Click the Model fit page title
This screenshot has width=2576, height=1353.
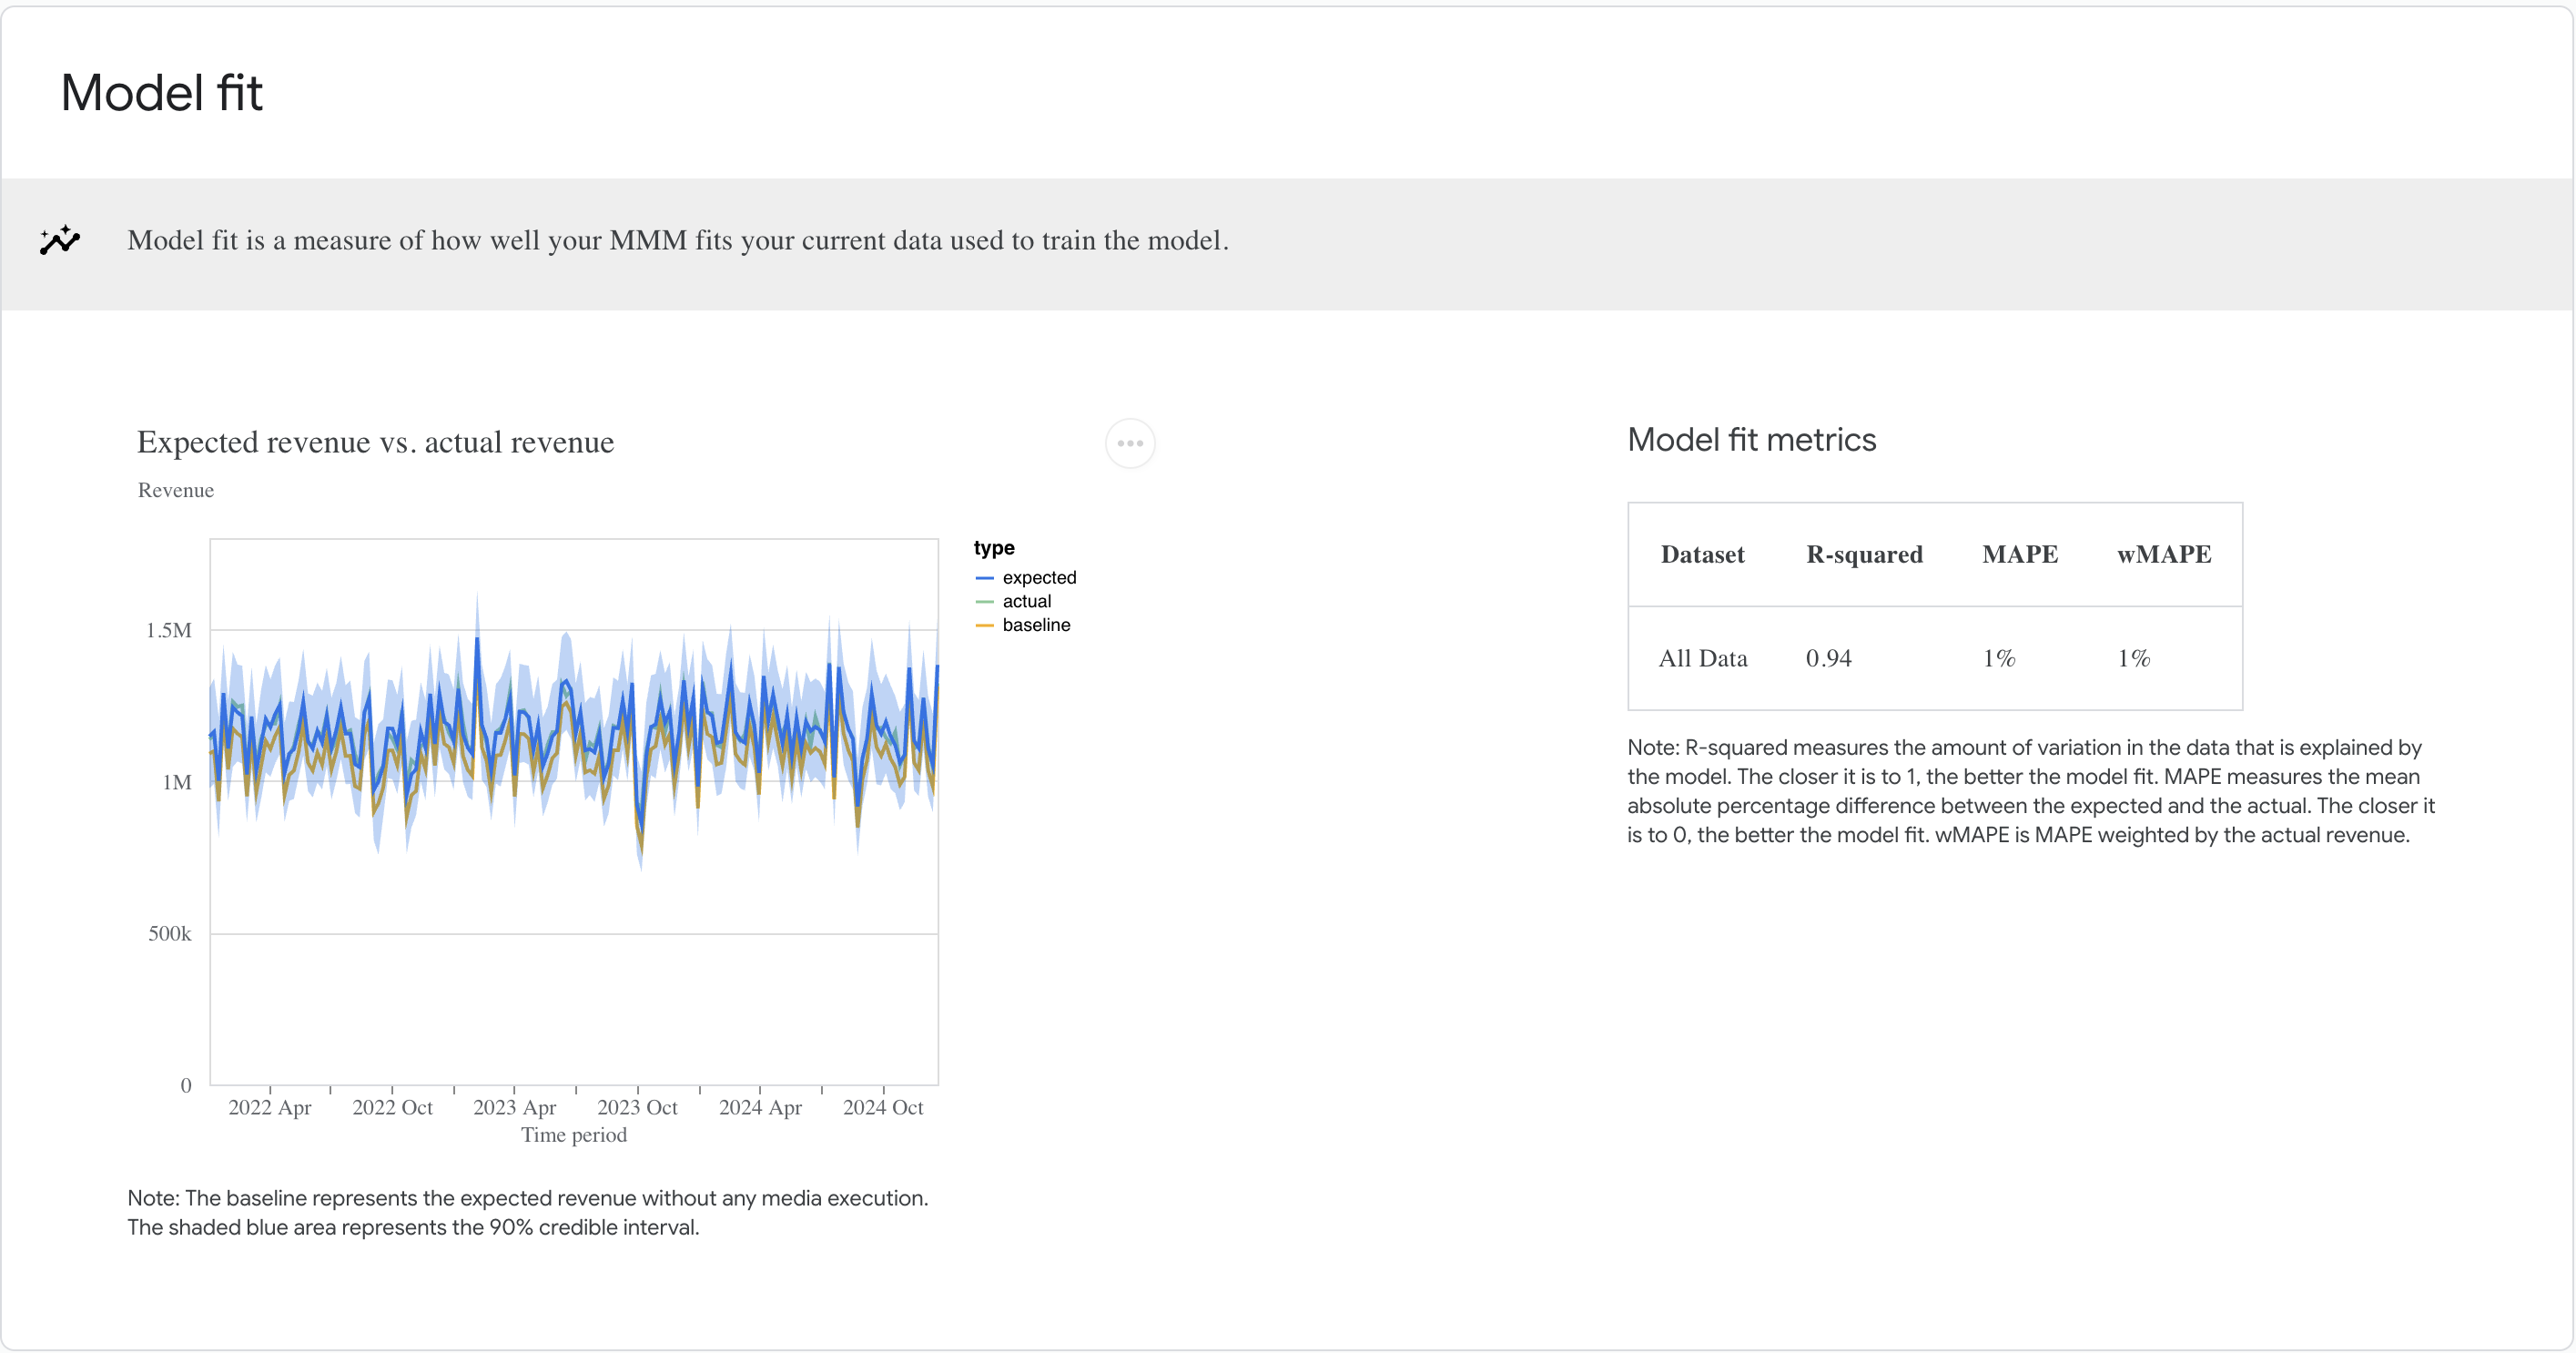point(161,92)
